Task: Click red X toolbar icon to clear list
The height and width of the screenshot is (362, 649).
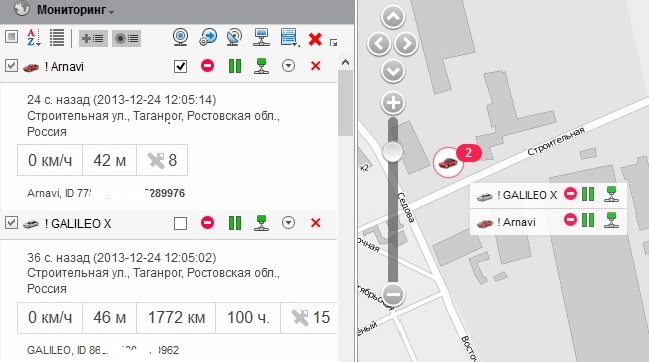Action: [315, 38]
